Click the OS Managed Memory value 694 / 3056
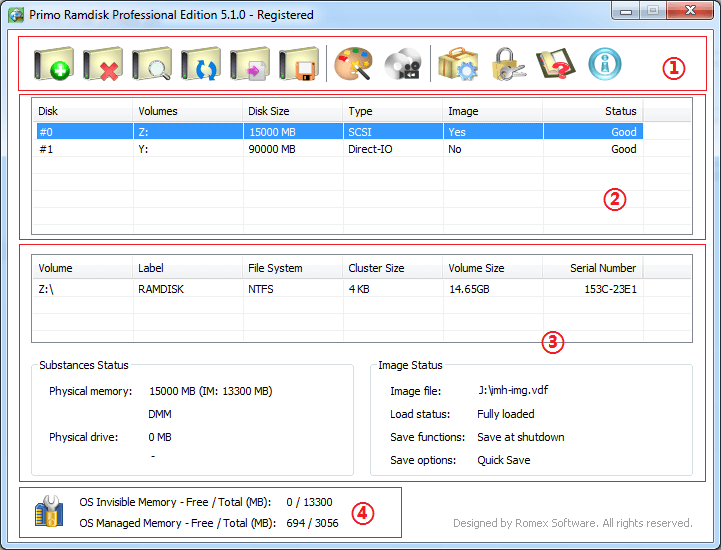This screenshot has width=721, height=550. point(312,523)
